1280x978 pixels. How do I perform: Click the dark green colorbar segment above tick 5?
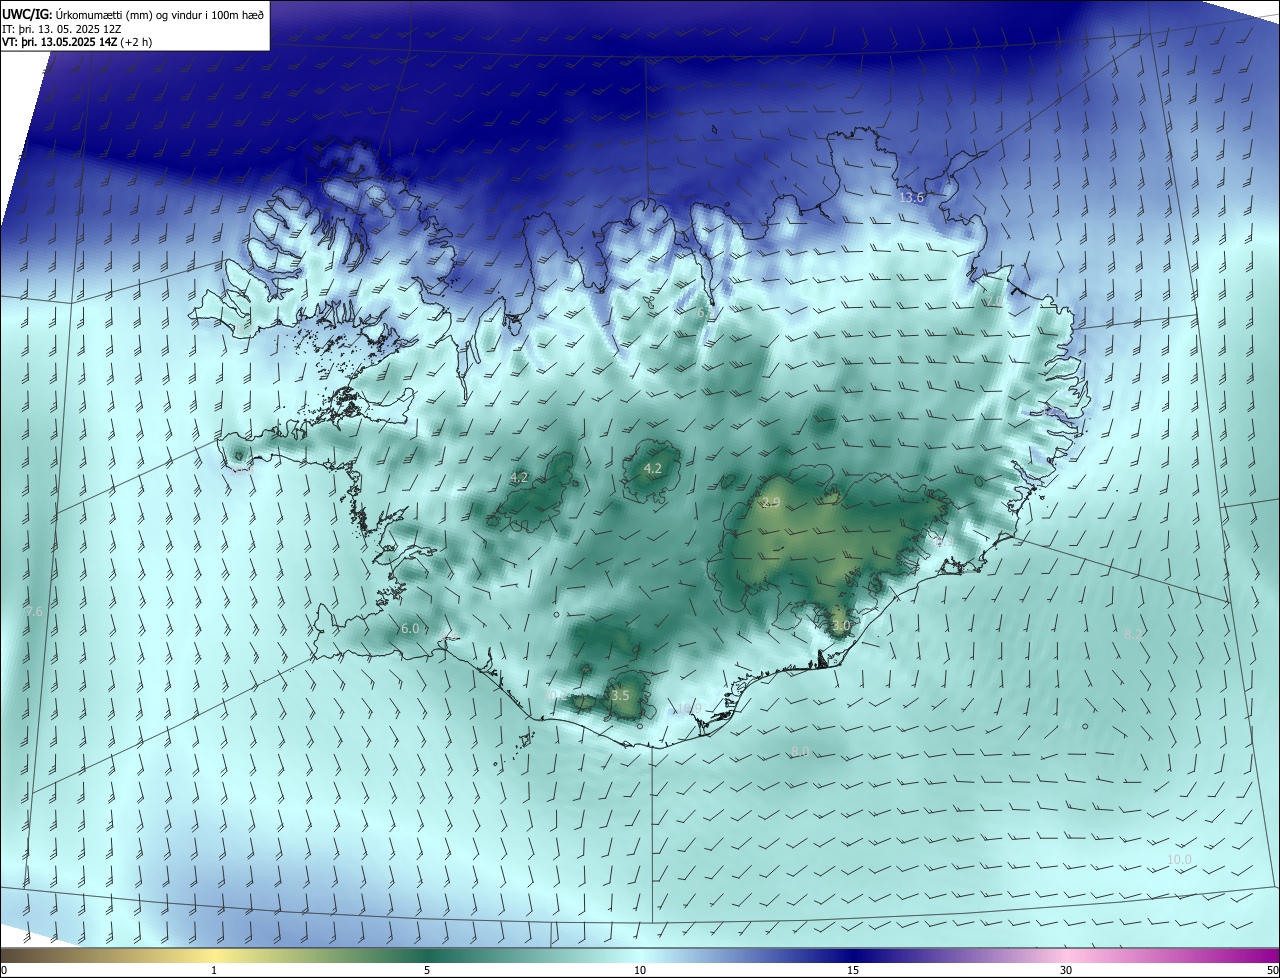point(427,955)
